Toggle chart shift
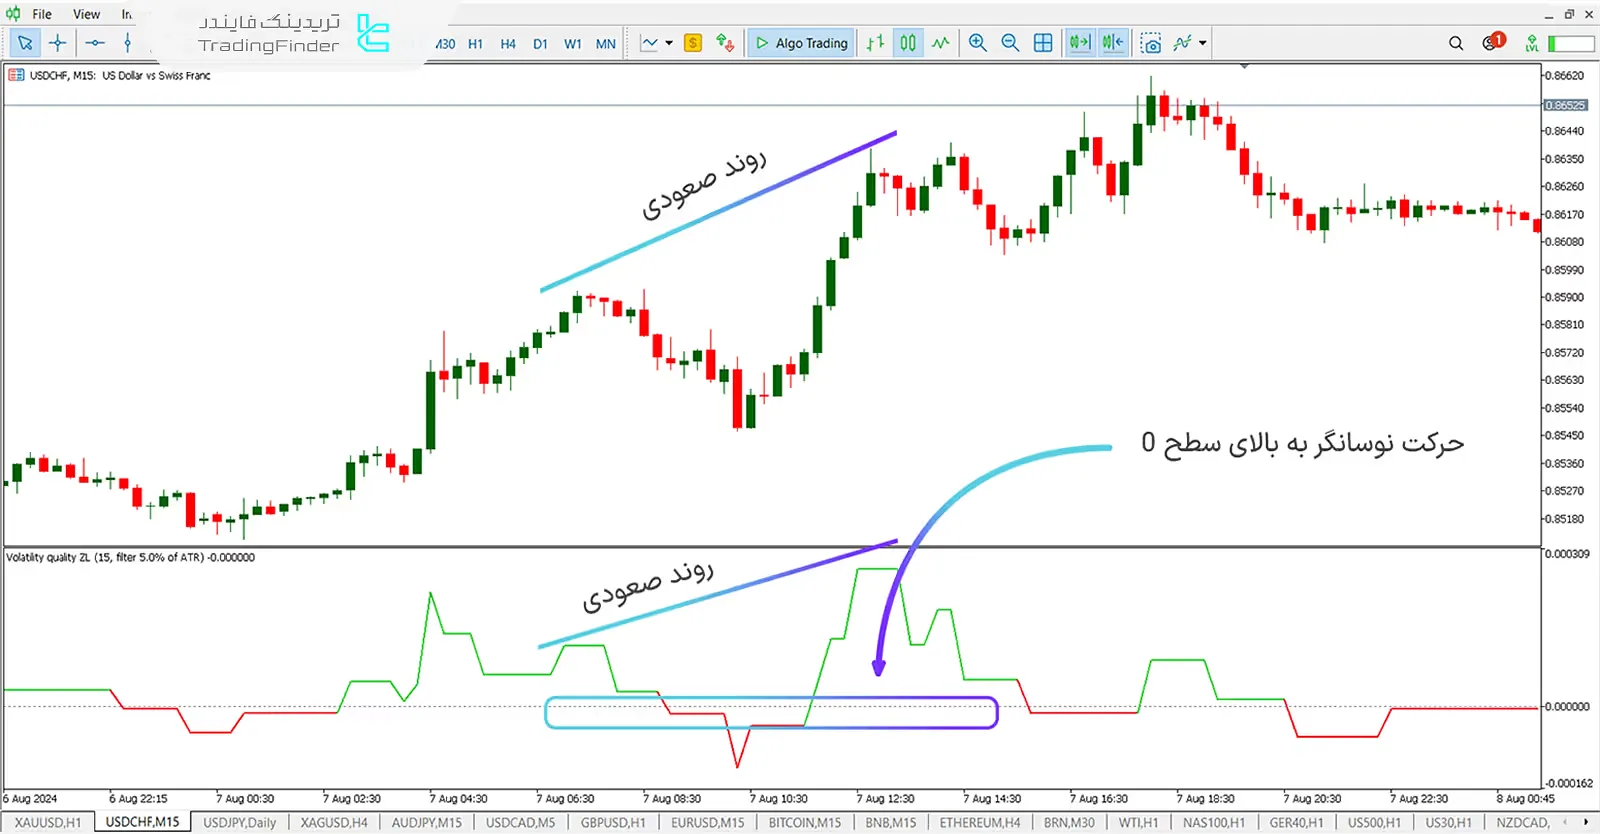The height and width of the screenshot is (834, 1600). pyautogui.click(x=1113, y=43)
